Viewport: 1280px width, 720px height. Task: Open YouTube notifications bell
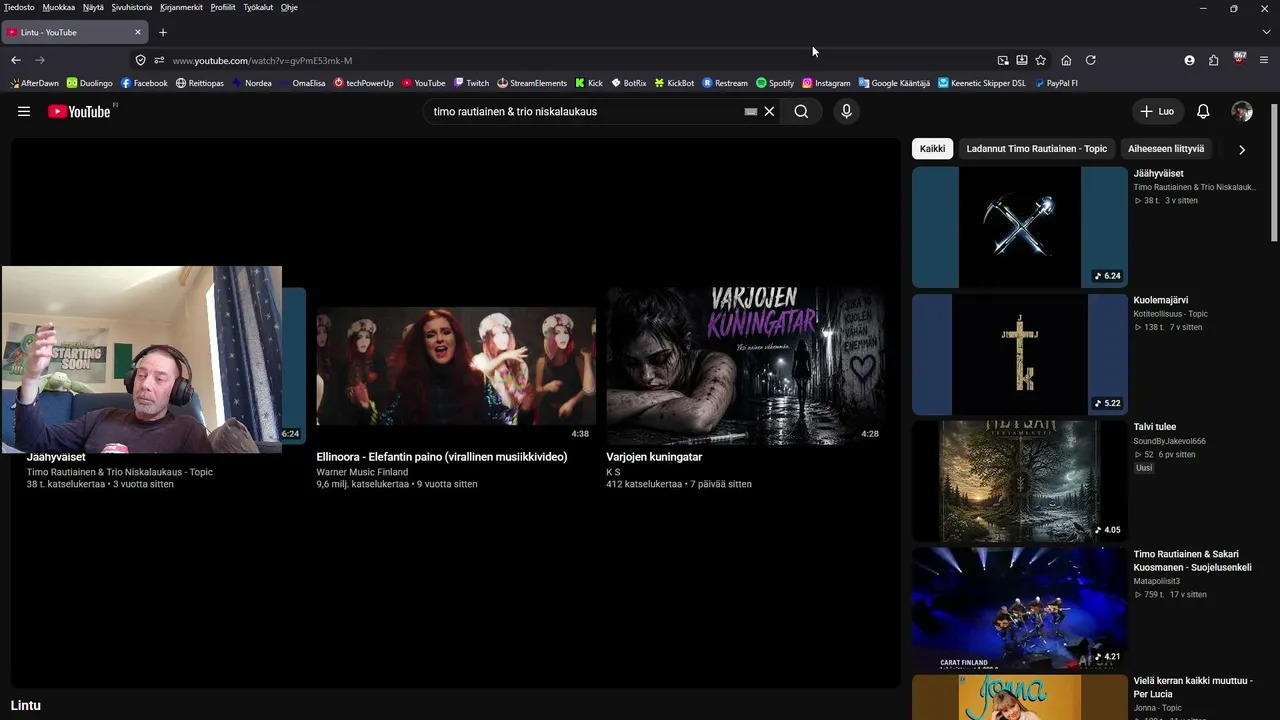pyautogui.click(x=1203, y=111)
